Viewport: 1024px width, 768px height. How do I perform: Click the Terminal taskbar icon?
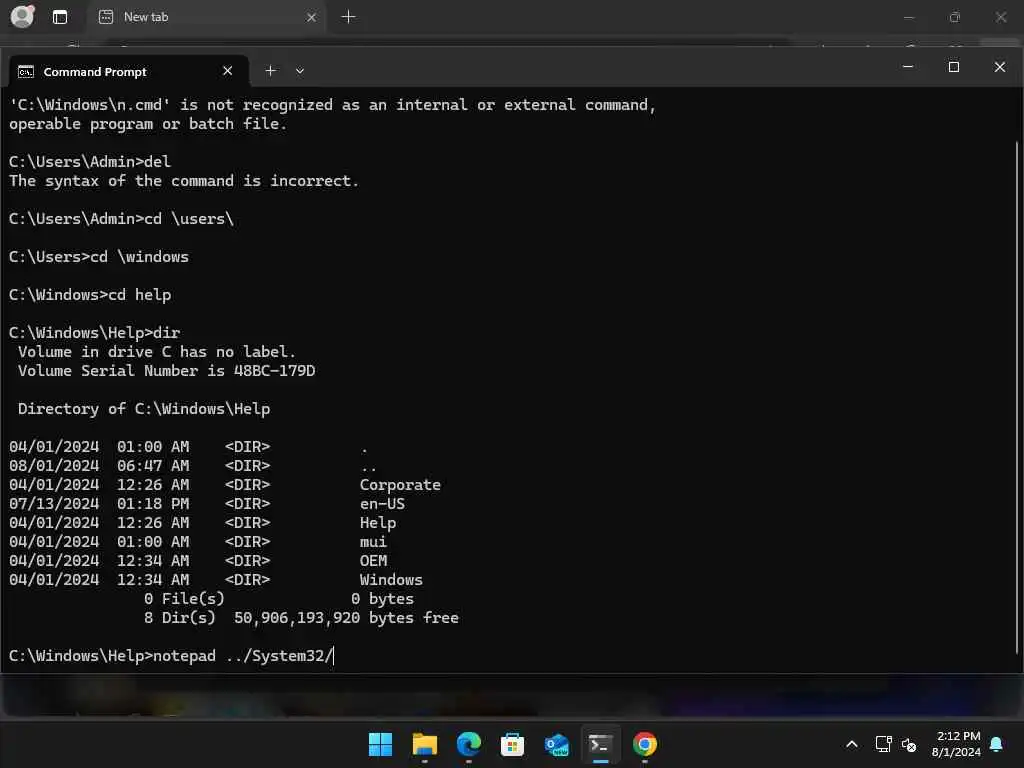click(x=600, y=744)
